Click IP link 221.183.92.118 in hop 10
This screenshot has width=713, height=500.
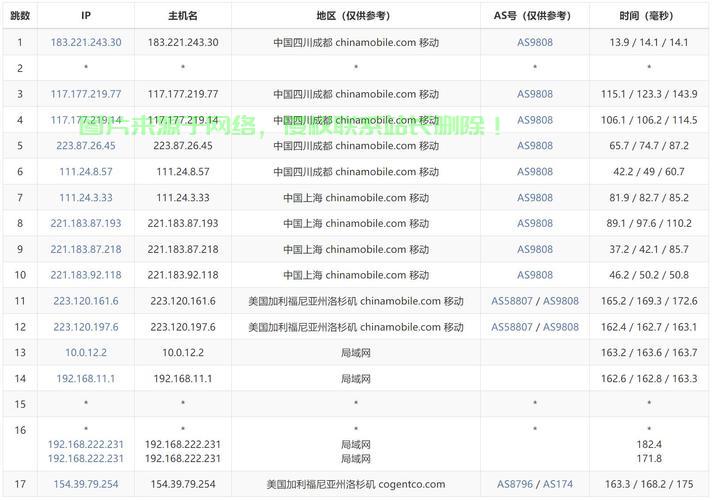86,275
